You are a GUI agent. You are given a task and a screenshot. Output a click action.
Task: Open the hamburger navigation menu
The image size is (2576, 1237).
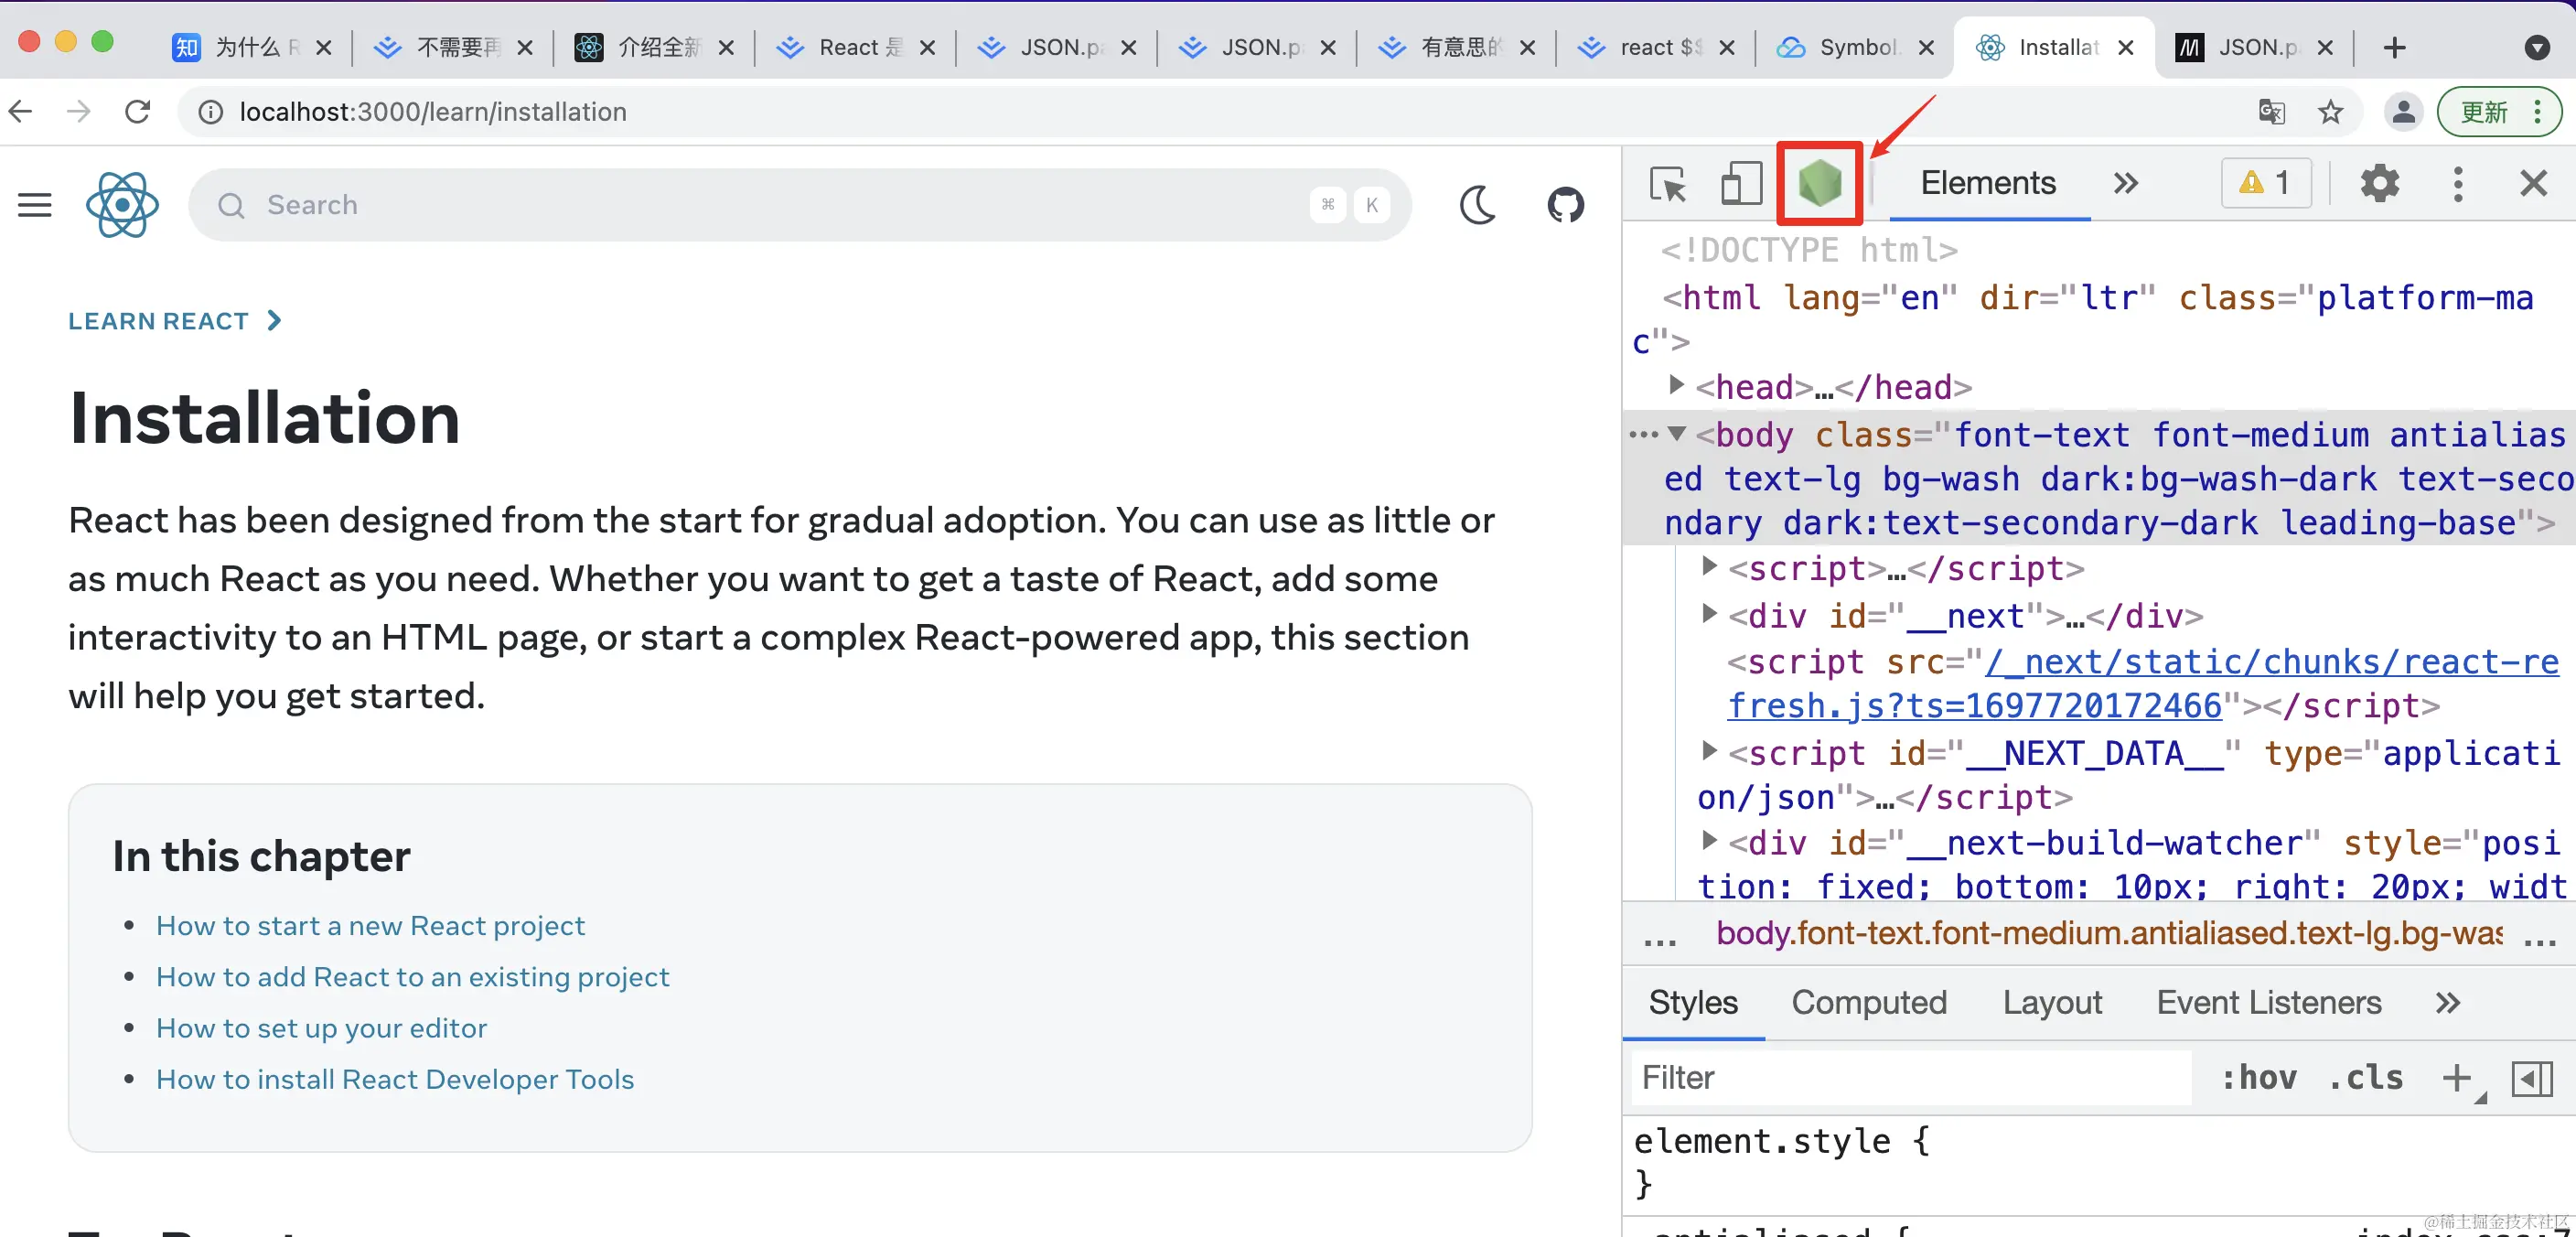pyautogui.click(x=35, y=205)
